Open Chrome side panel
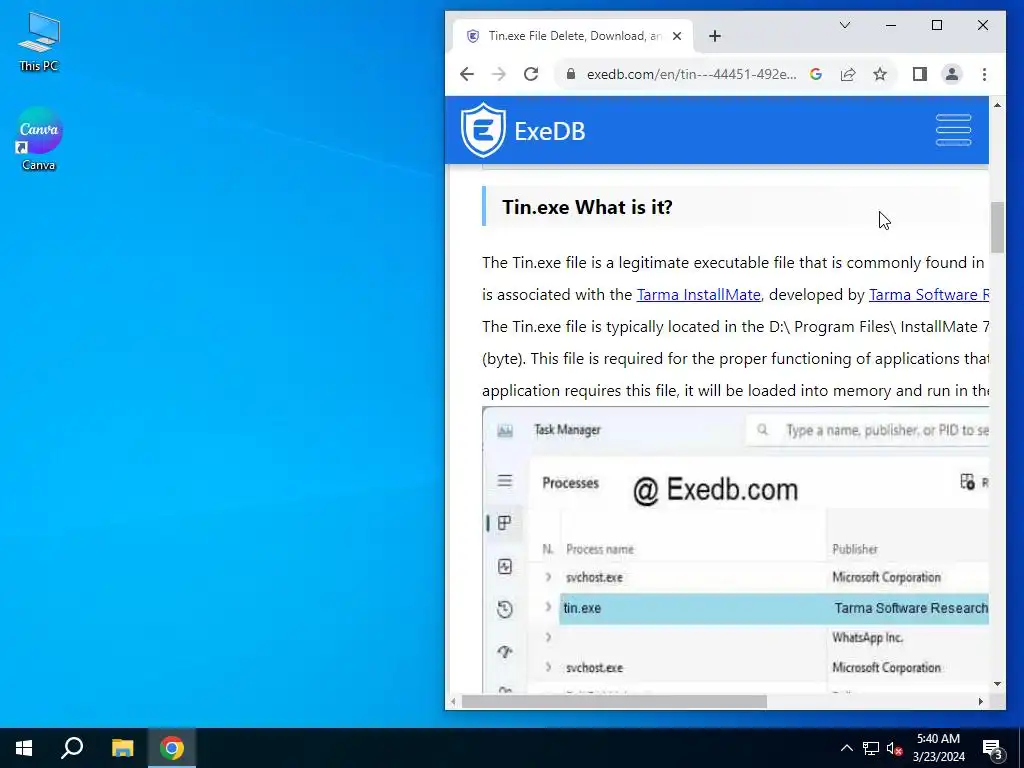This screenshot has width=1024, height=768. pyautogui.click(x=920, y=74)
